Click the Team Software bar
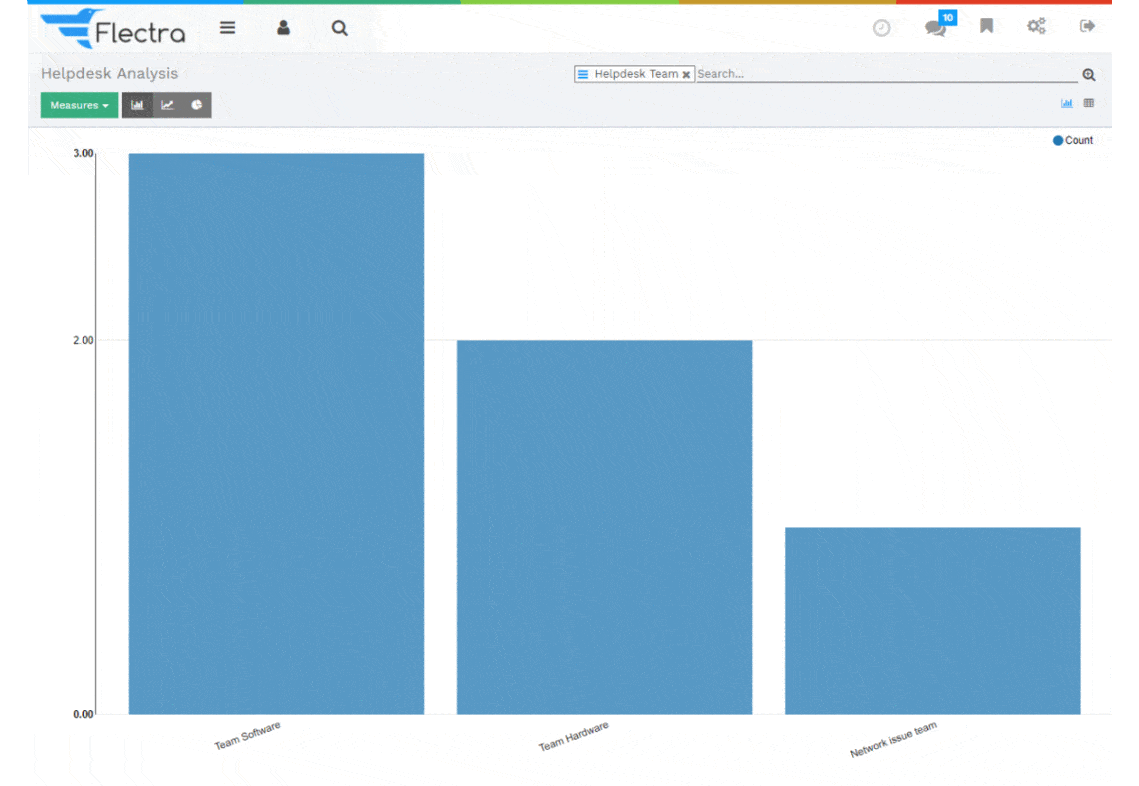The height and width of the screenshot is (786, 1139). click(276, 433)
